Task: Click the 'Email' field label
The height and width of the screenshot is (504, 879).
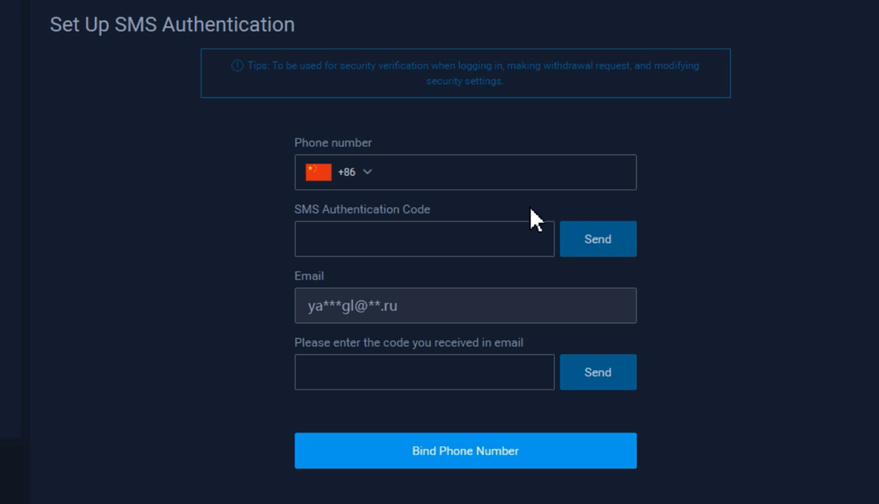Action: (309, 276)
